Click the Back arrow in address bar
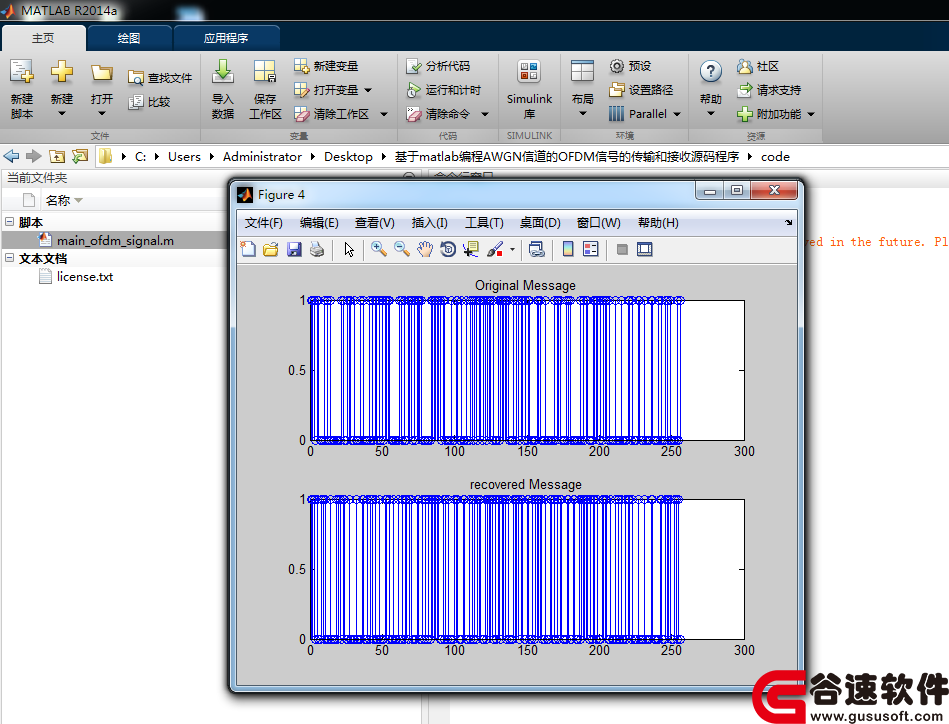This screenshot has height=724, width=949. (x=11, y=156)
